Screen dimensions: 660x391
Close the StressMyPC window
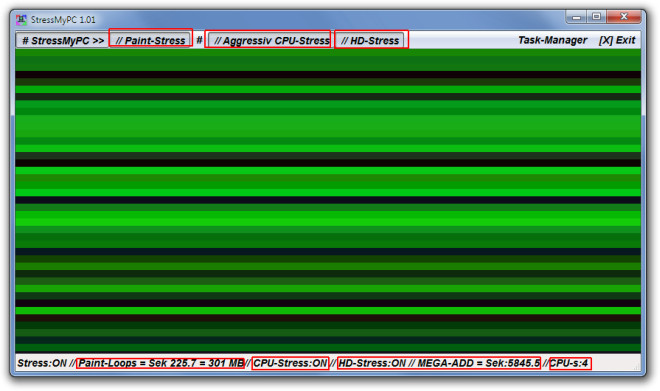pos(624,17)
